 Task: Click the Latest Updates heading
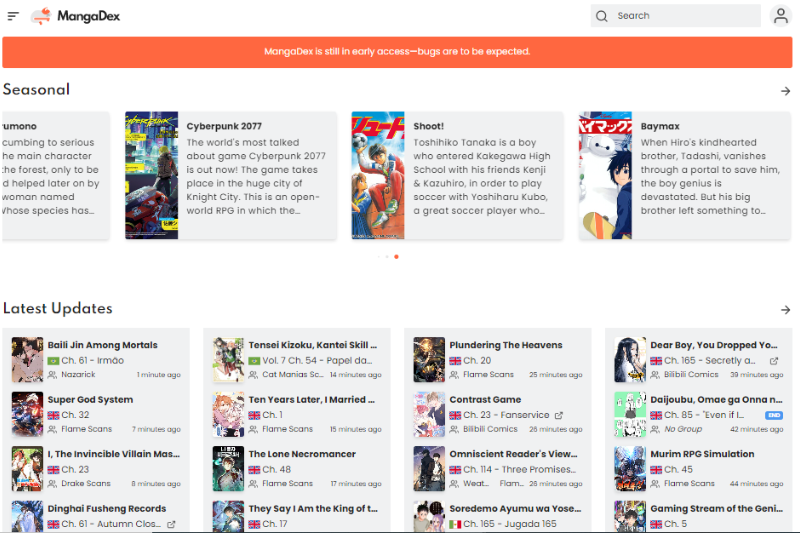(x=58, y=309)
